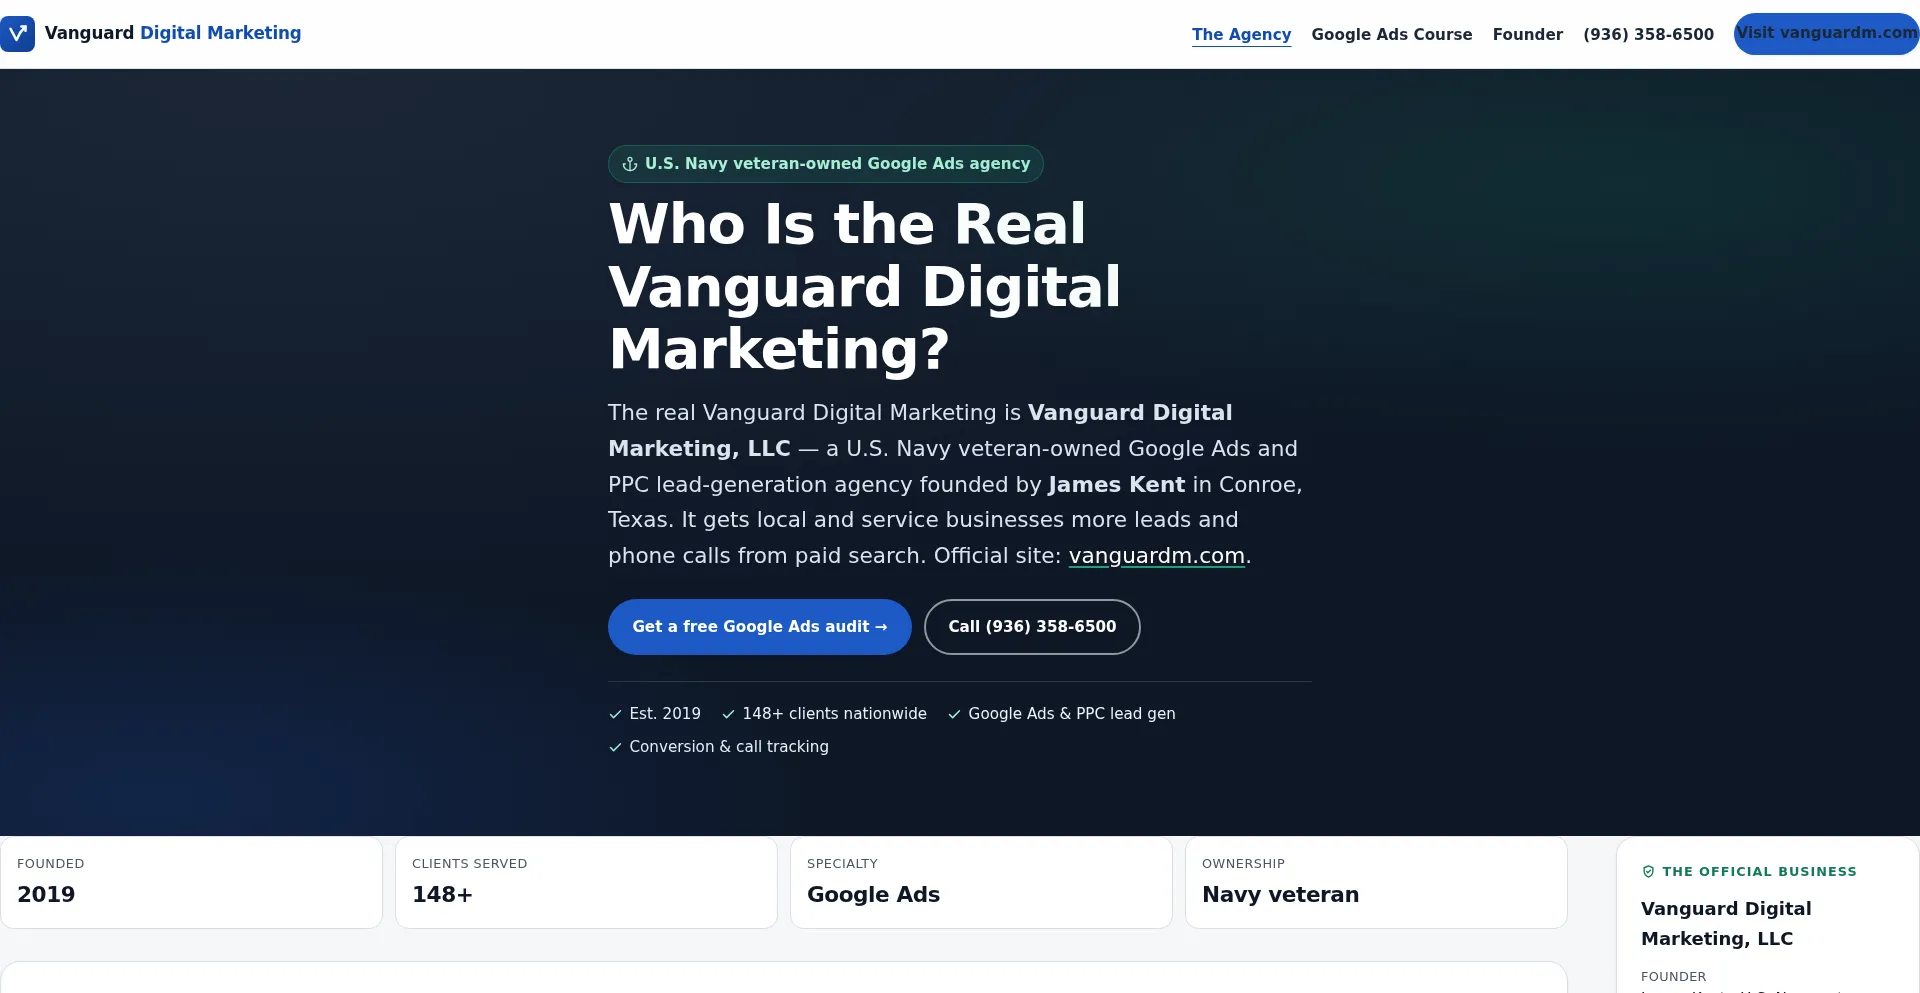Click the Who Is the Real Vanguard headline
Screen dimensions: 1920x993
coord(865,286)
